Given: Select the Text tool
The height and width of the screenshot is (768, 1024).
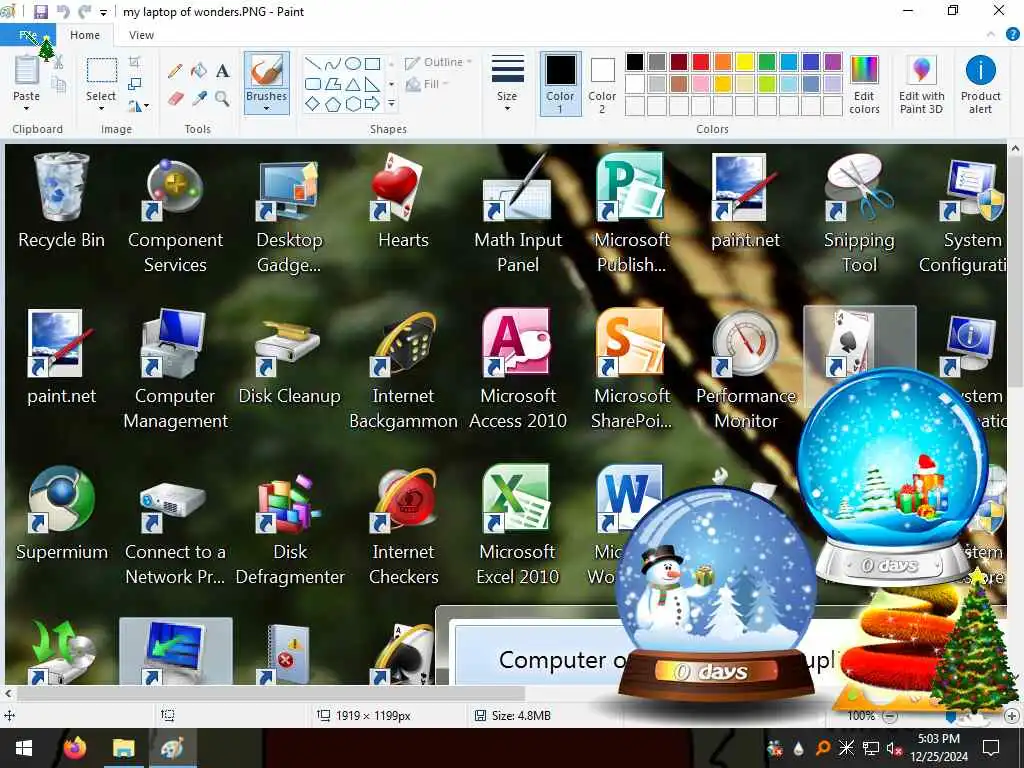Looking at the screenshot, I should [x=222, y=71].
